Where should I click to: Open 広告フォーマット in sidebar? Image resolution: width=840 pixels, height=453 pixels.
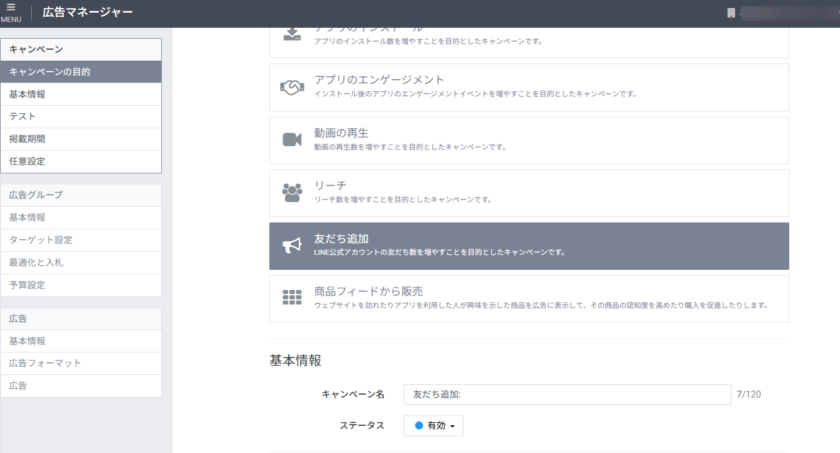pyautogui.click(x=80, y=363)
